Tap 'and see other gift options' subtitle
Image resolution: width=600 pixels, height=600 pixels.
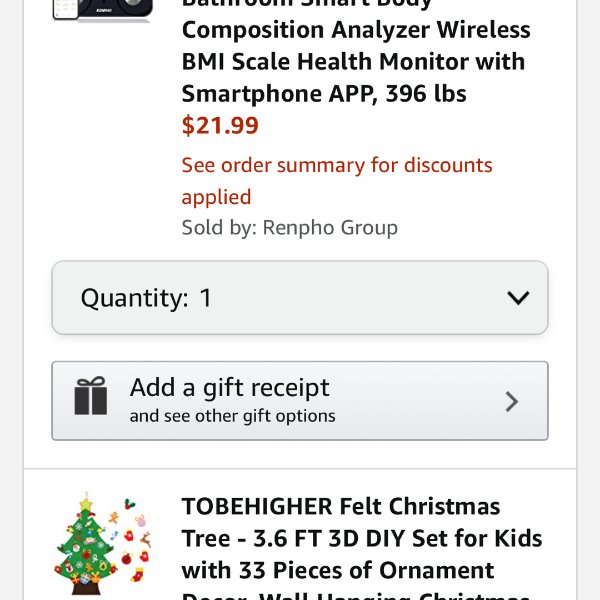click(233, 416)
